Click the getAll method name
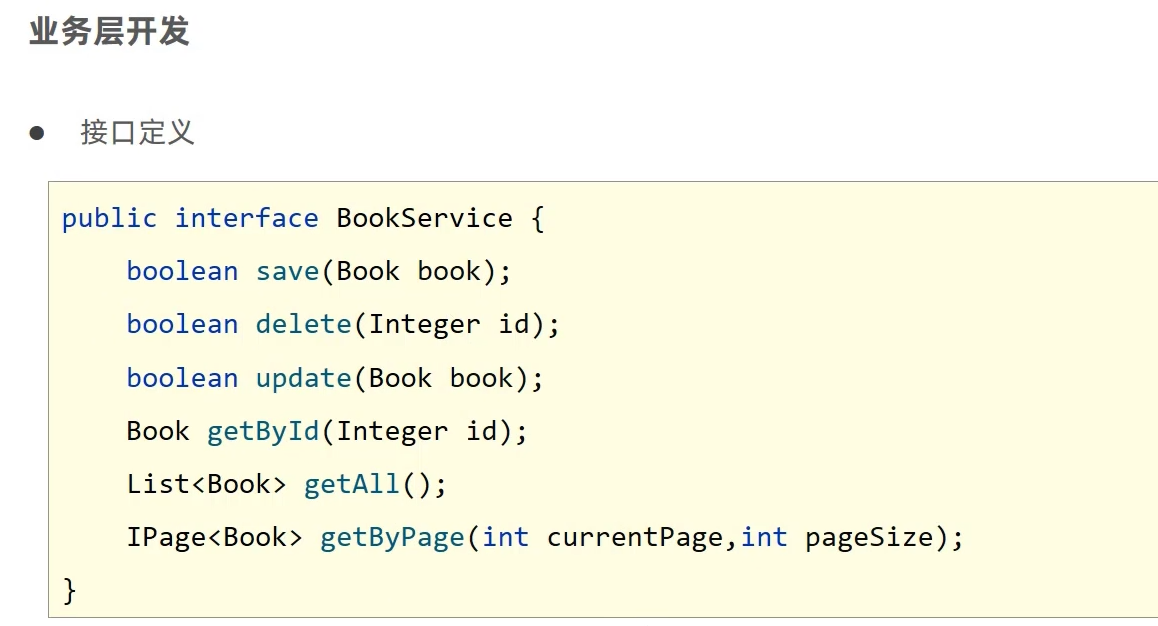 pos(351,485)
